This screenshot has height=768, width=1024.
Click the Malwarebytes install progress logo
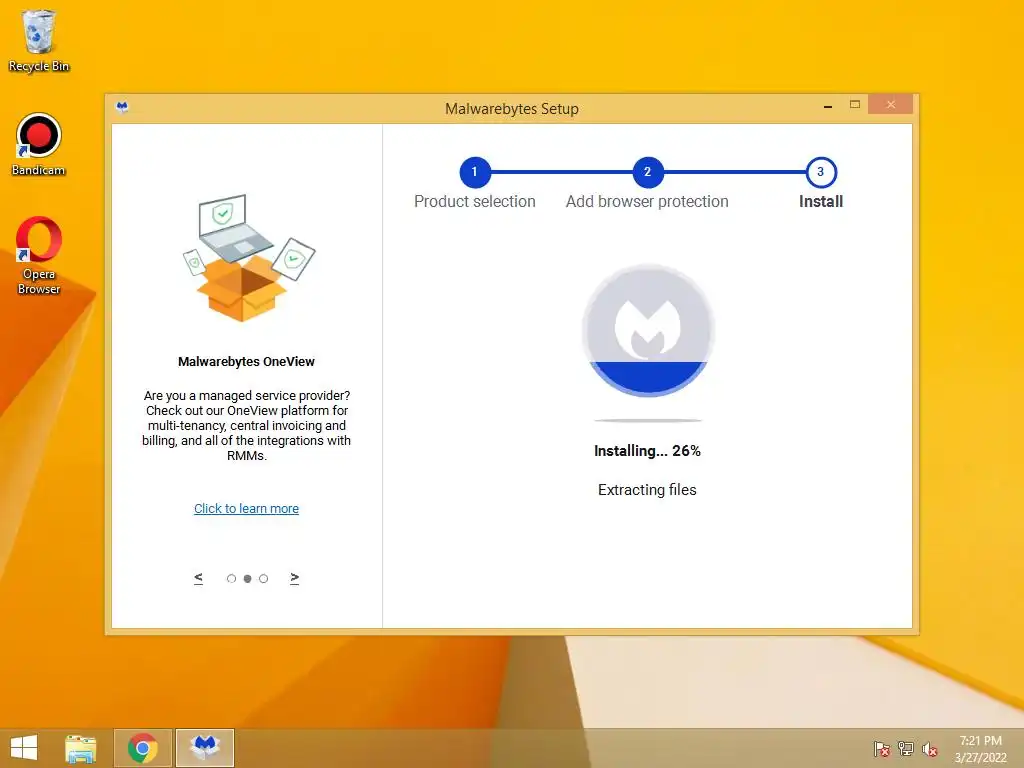coord(648,330)
